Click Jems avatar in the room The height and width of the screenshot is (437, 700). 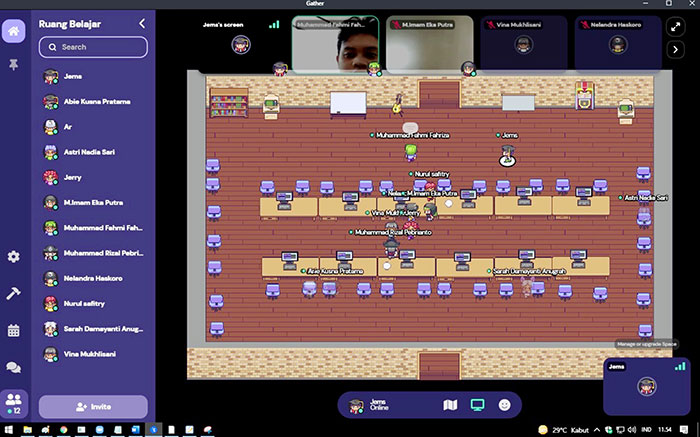(x=507, y=155)
